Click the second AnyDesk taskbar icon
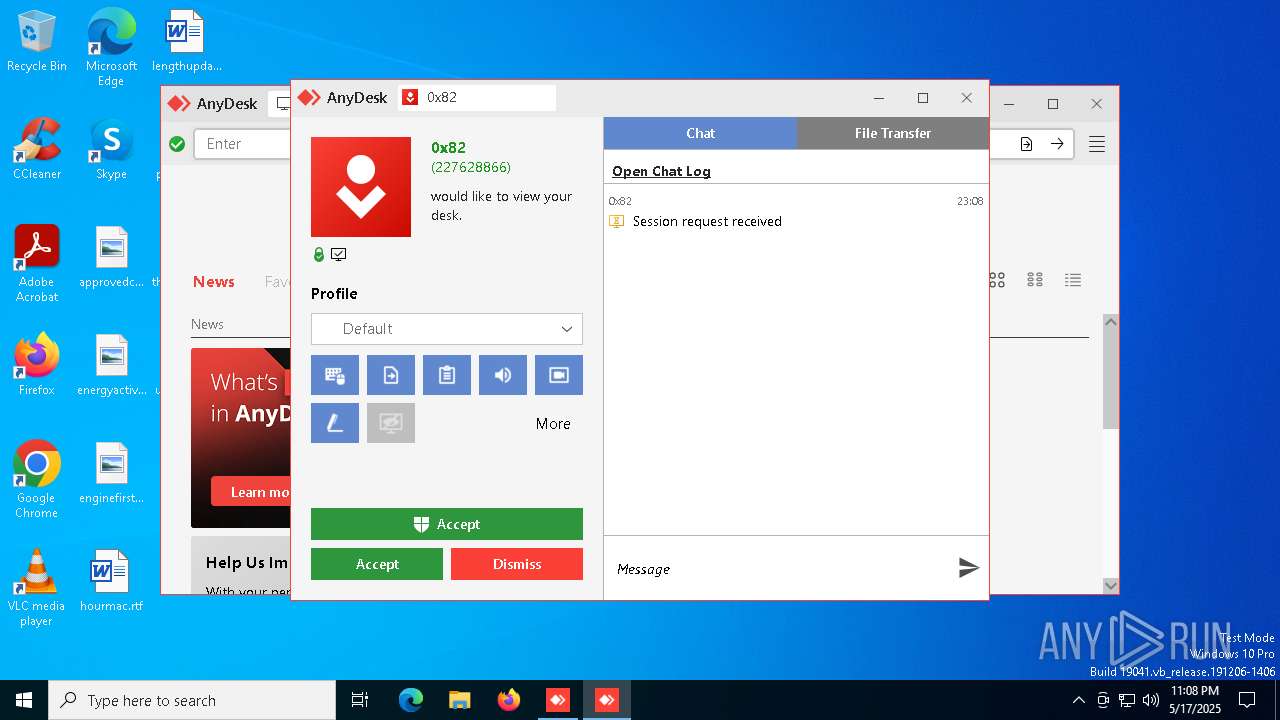This screenshot has width=1280, height=720. [607, 700]
